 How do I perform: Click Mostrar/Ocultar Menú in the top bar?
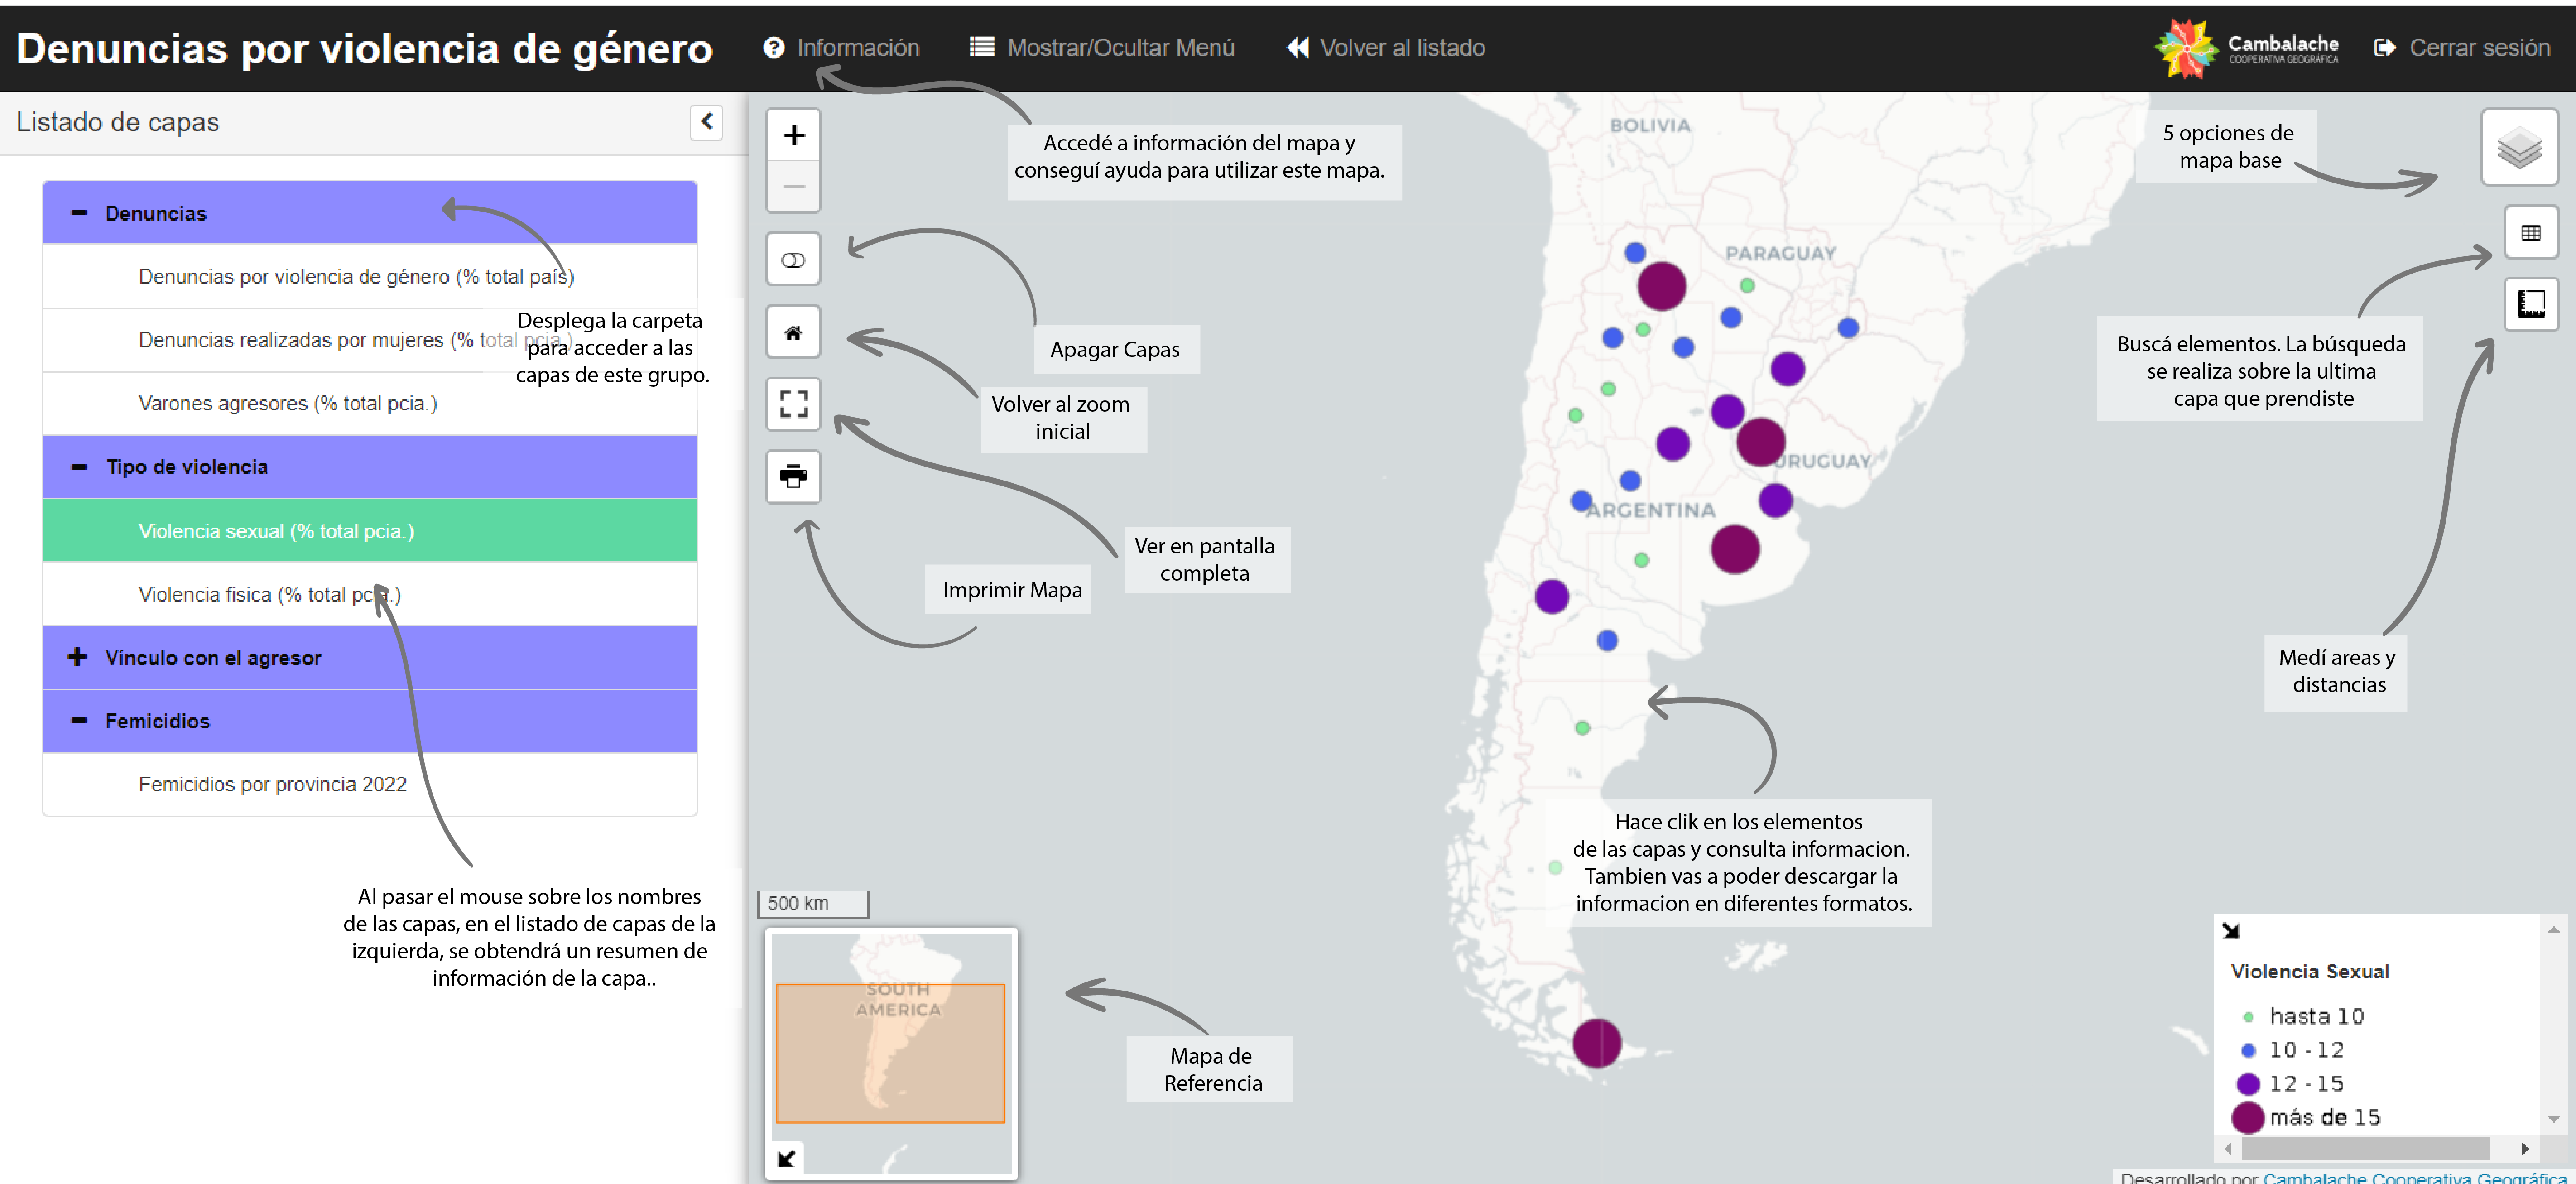click(x=1102, y=48)
